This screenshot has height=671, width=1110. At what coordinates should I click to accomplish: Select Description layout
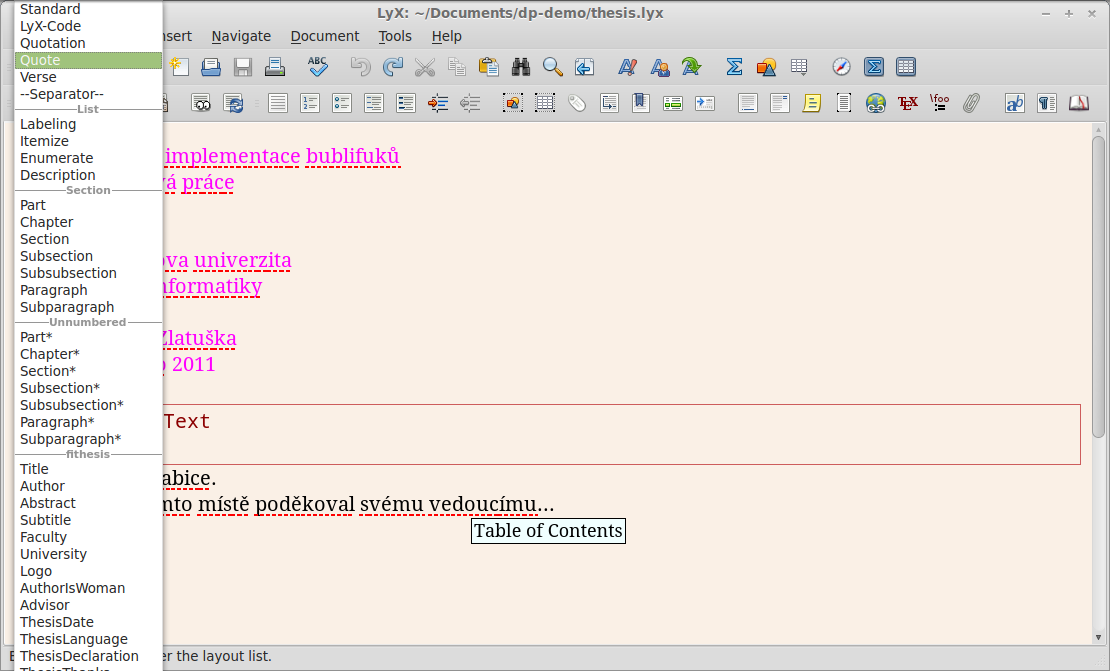(x=88, y=175)
